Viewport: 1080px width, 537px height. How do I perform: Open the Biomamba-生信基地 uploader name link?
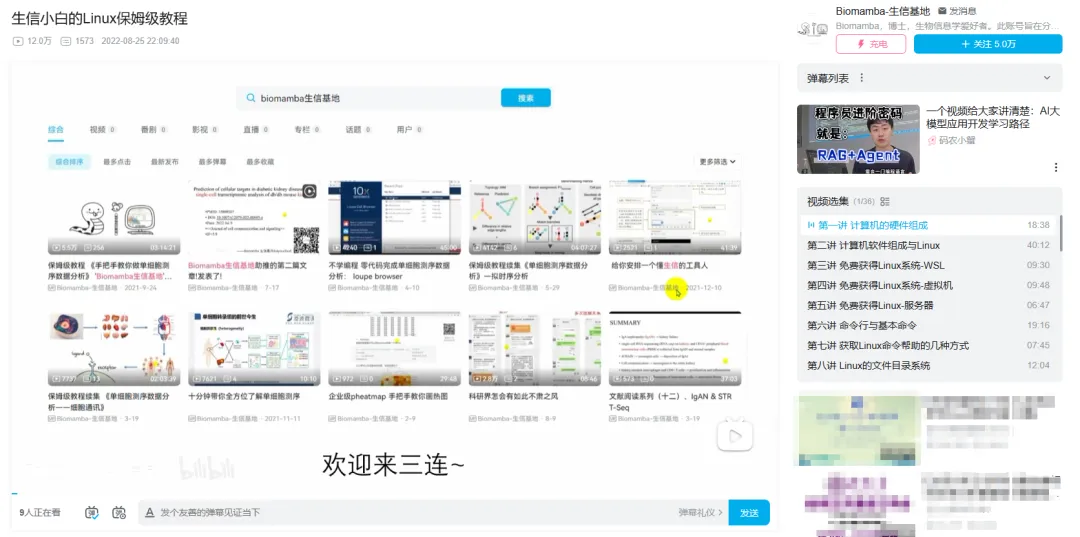click(882, 12)
